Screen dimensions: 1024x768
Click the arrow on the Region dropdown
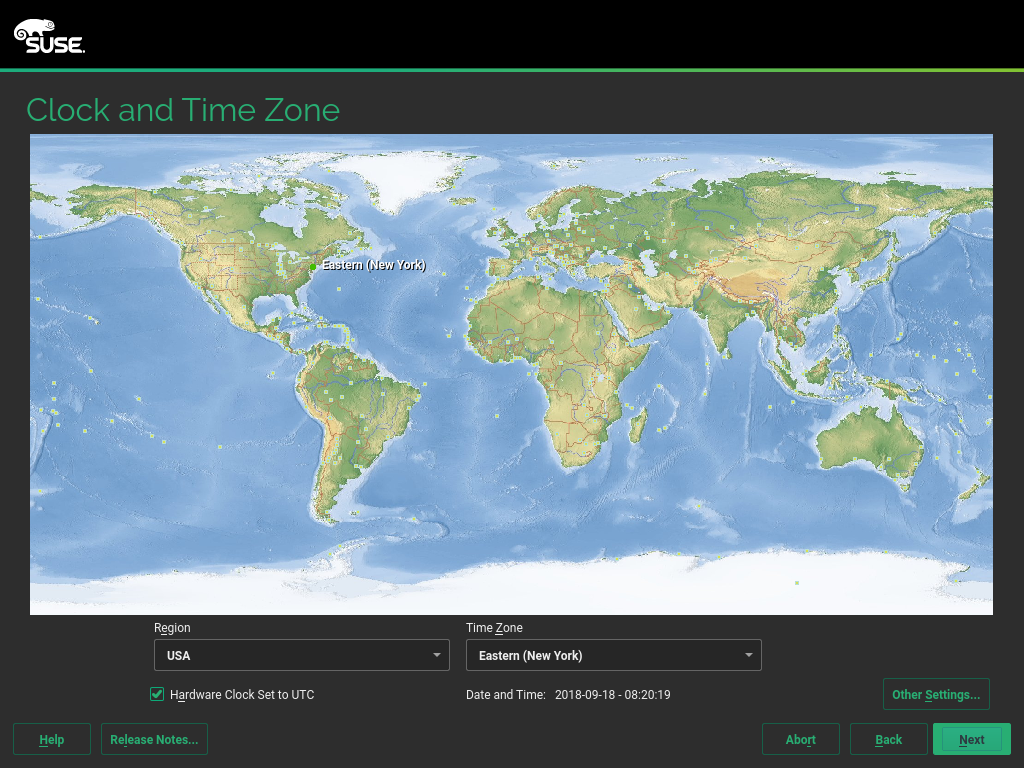436,655
